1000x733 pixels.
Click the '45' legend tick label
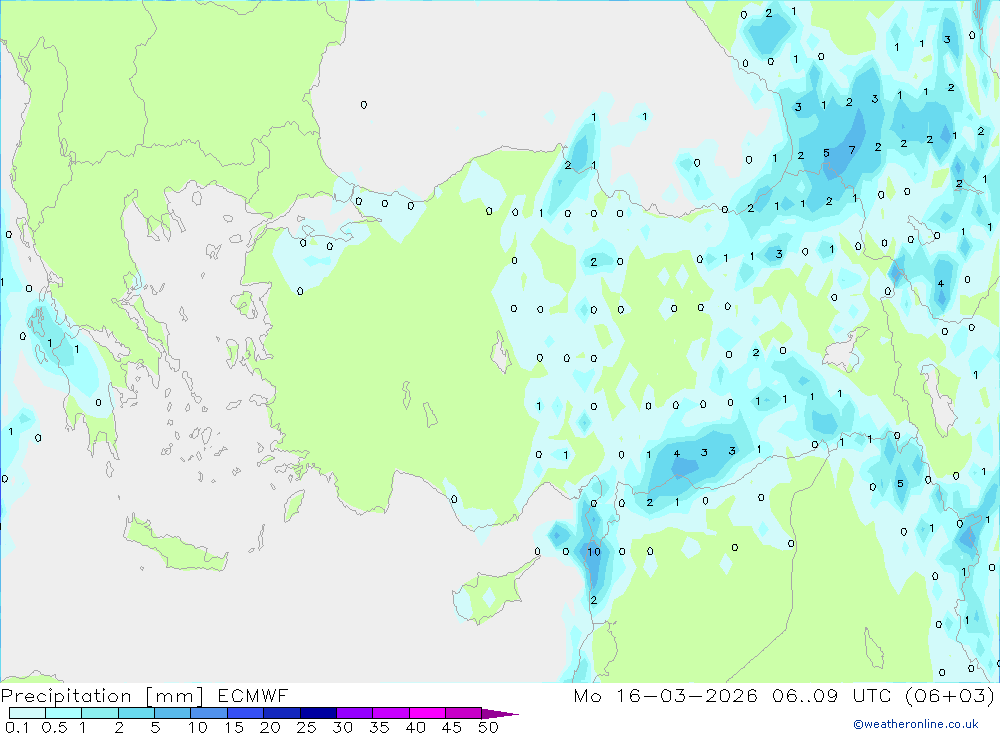click(452, 727)
